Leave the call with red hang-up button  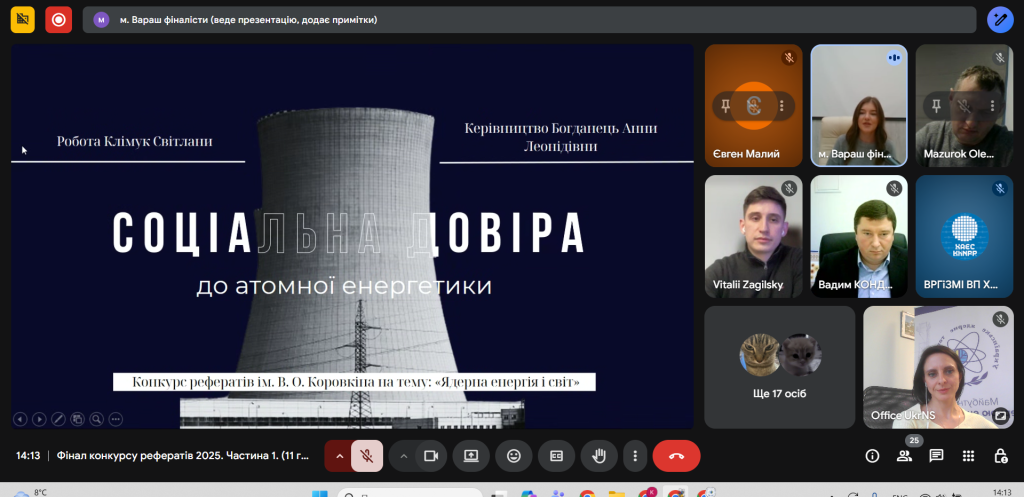coord(676,456)
